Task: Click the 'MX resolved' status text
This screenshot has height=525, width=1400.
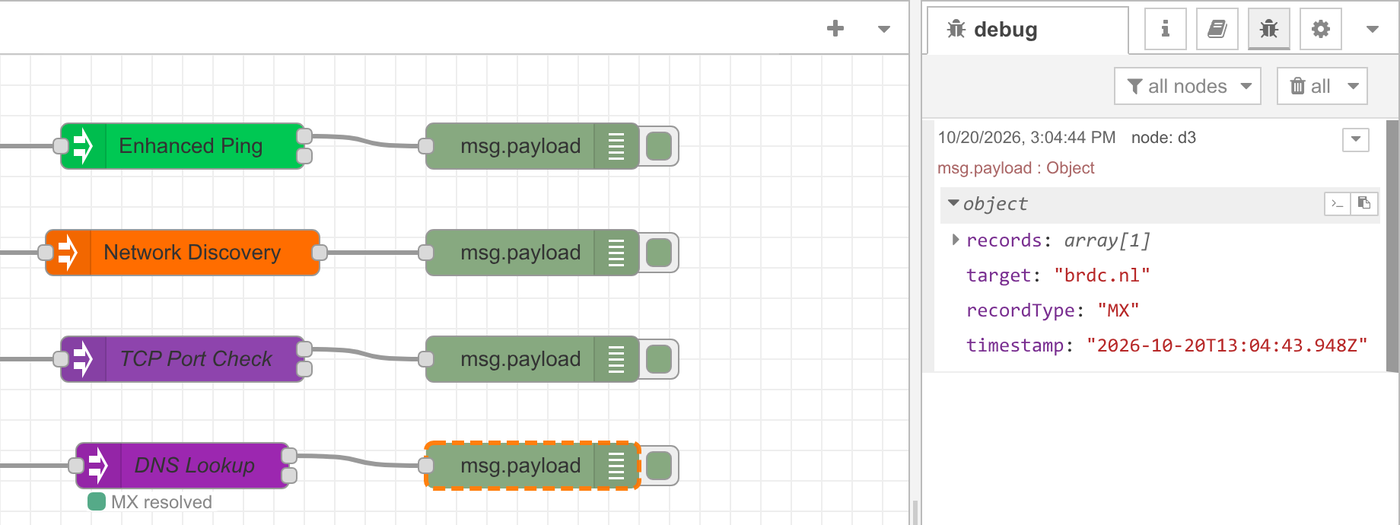Action: coord(161,502)
